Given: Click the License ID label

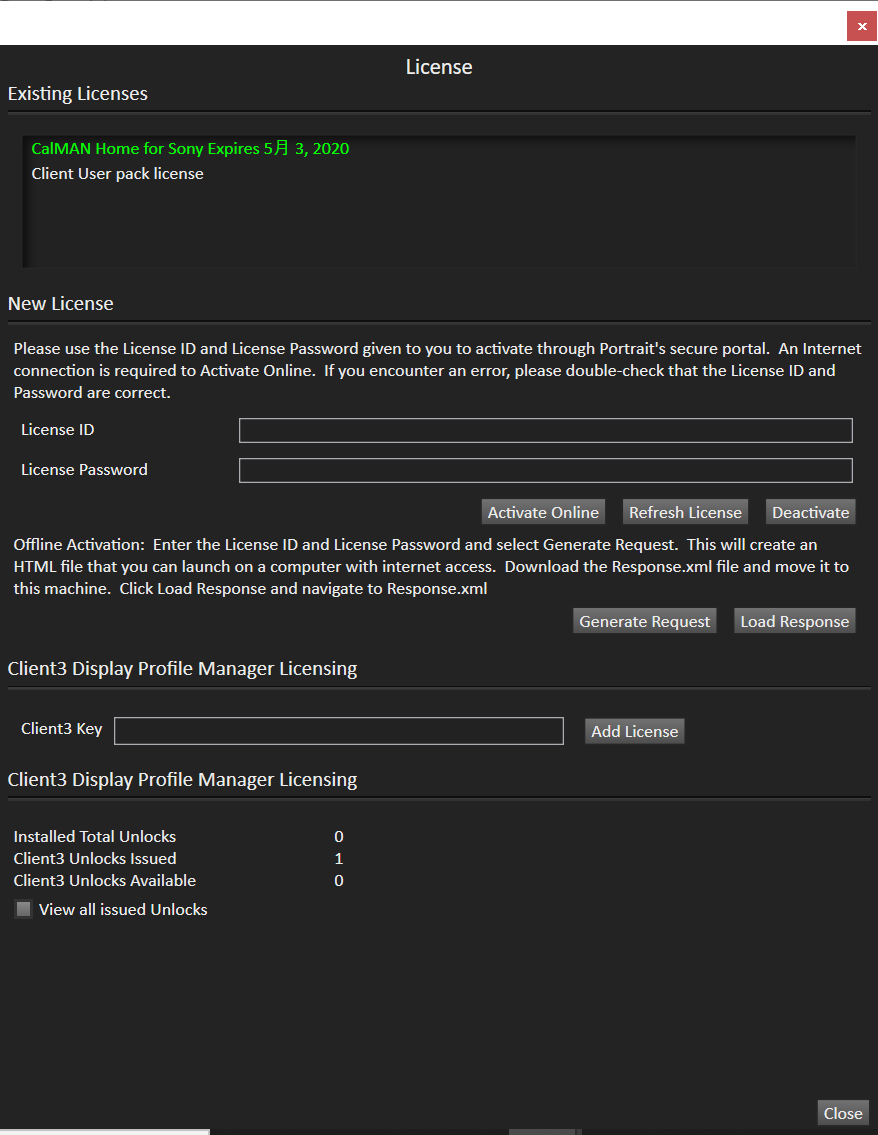Looking at the screenshot, I should click(58, 430).
